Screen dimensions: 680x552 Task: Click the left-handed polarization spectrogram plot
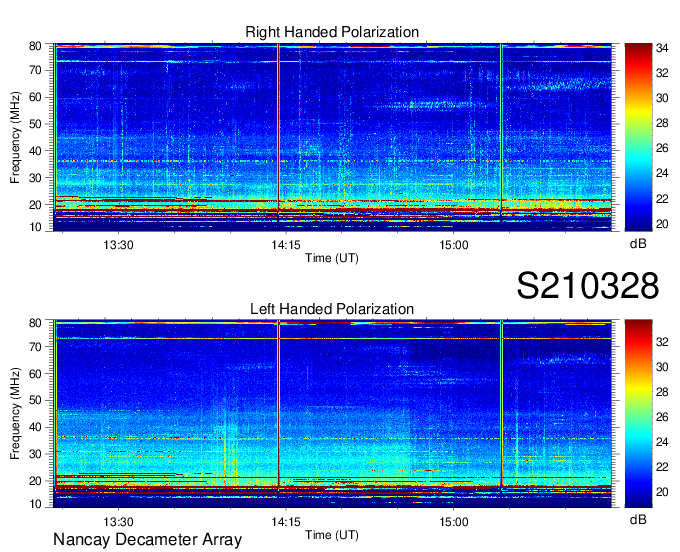click(x=333, y=414)
